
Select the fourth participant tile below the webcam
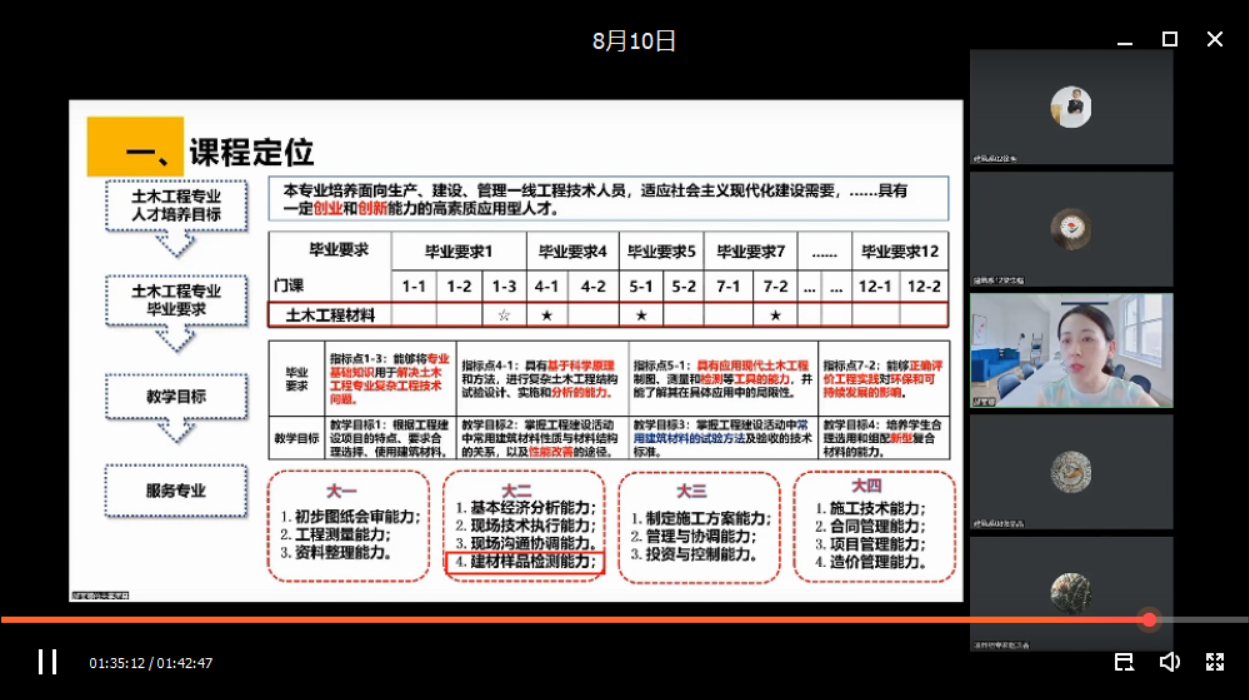pos(1071,471)
